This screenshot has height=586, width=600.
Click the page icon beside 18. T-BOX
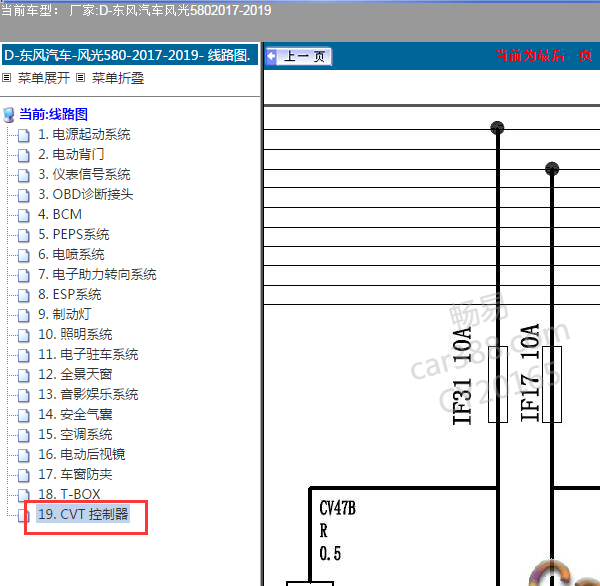tap(24, 495)
